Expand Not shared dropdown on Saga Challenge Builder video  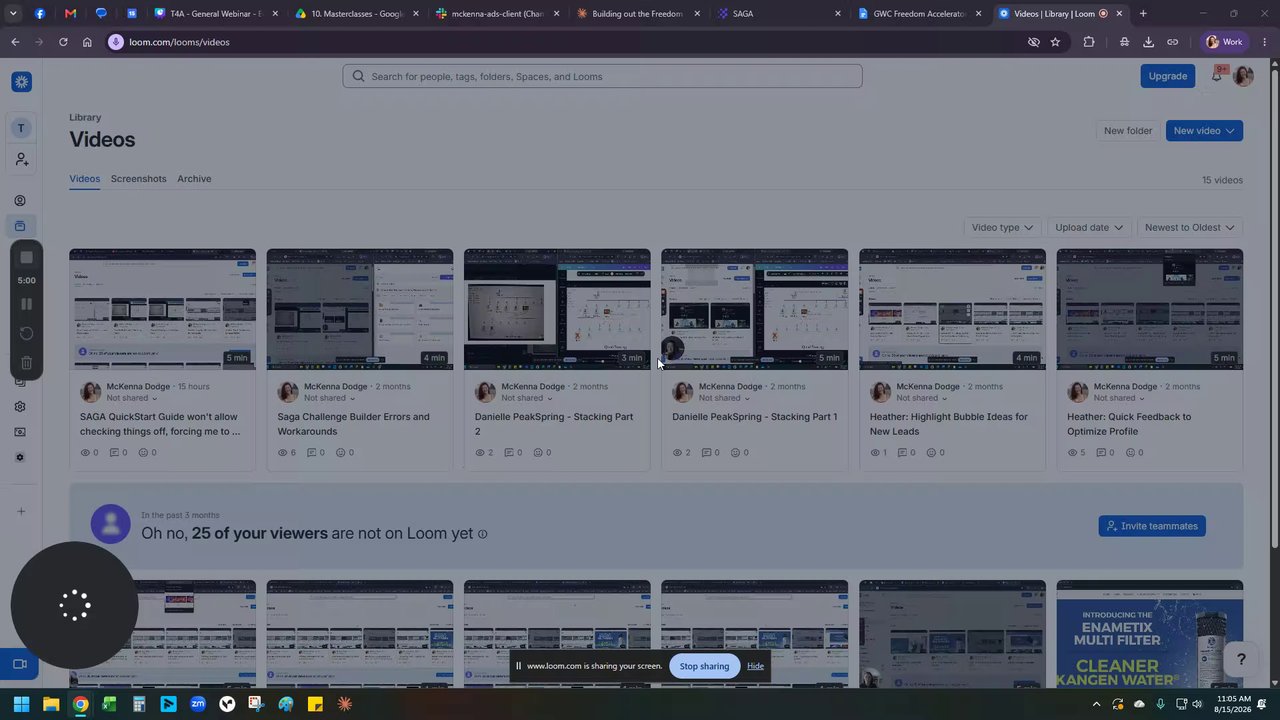330,398
